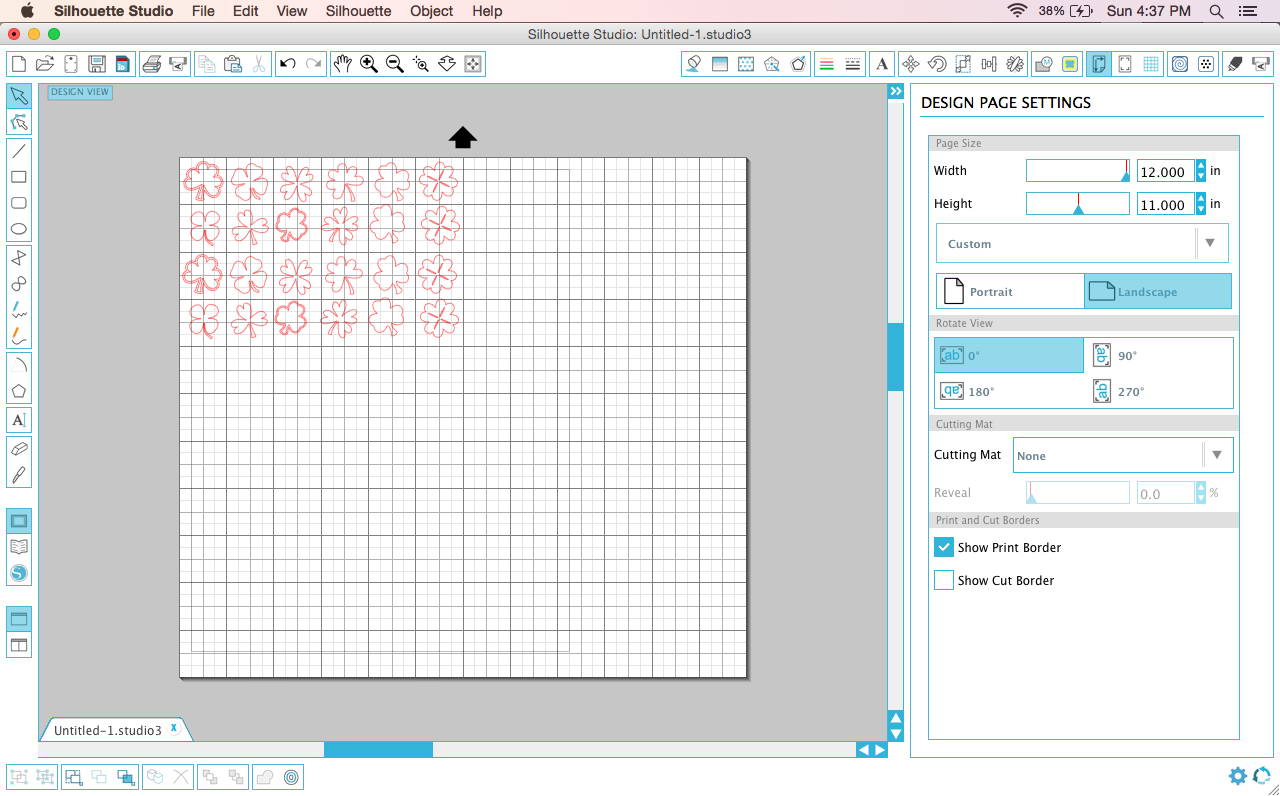Pick the Draw a Curve Shape tool
This screenshot has height=796, width=1280.
[19, 284]
